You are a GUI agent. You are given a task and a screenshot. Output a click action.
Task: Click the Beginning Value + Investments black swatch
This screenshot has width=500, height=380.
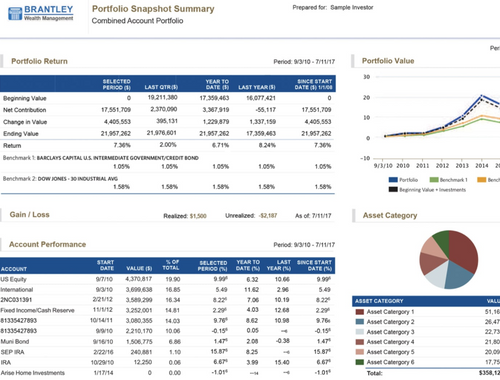click(x=393, y=190)
